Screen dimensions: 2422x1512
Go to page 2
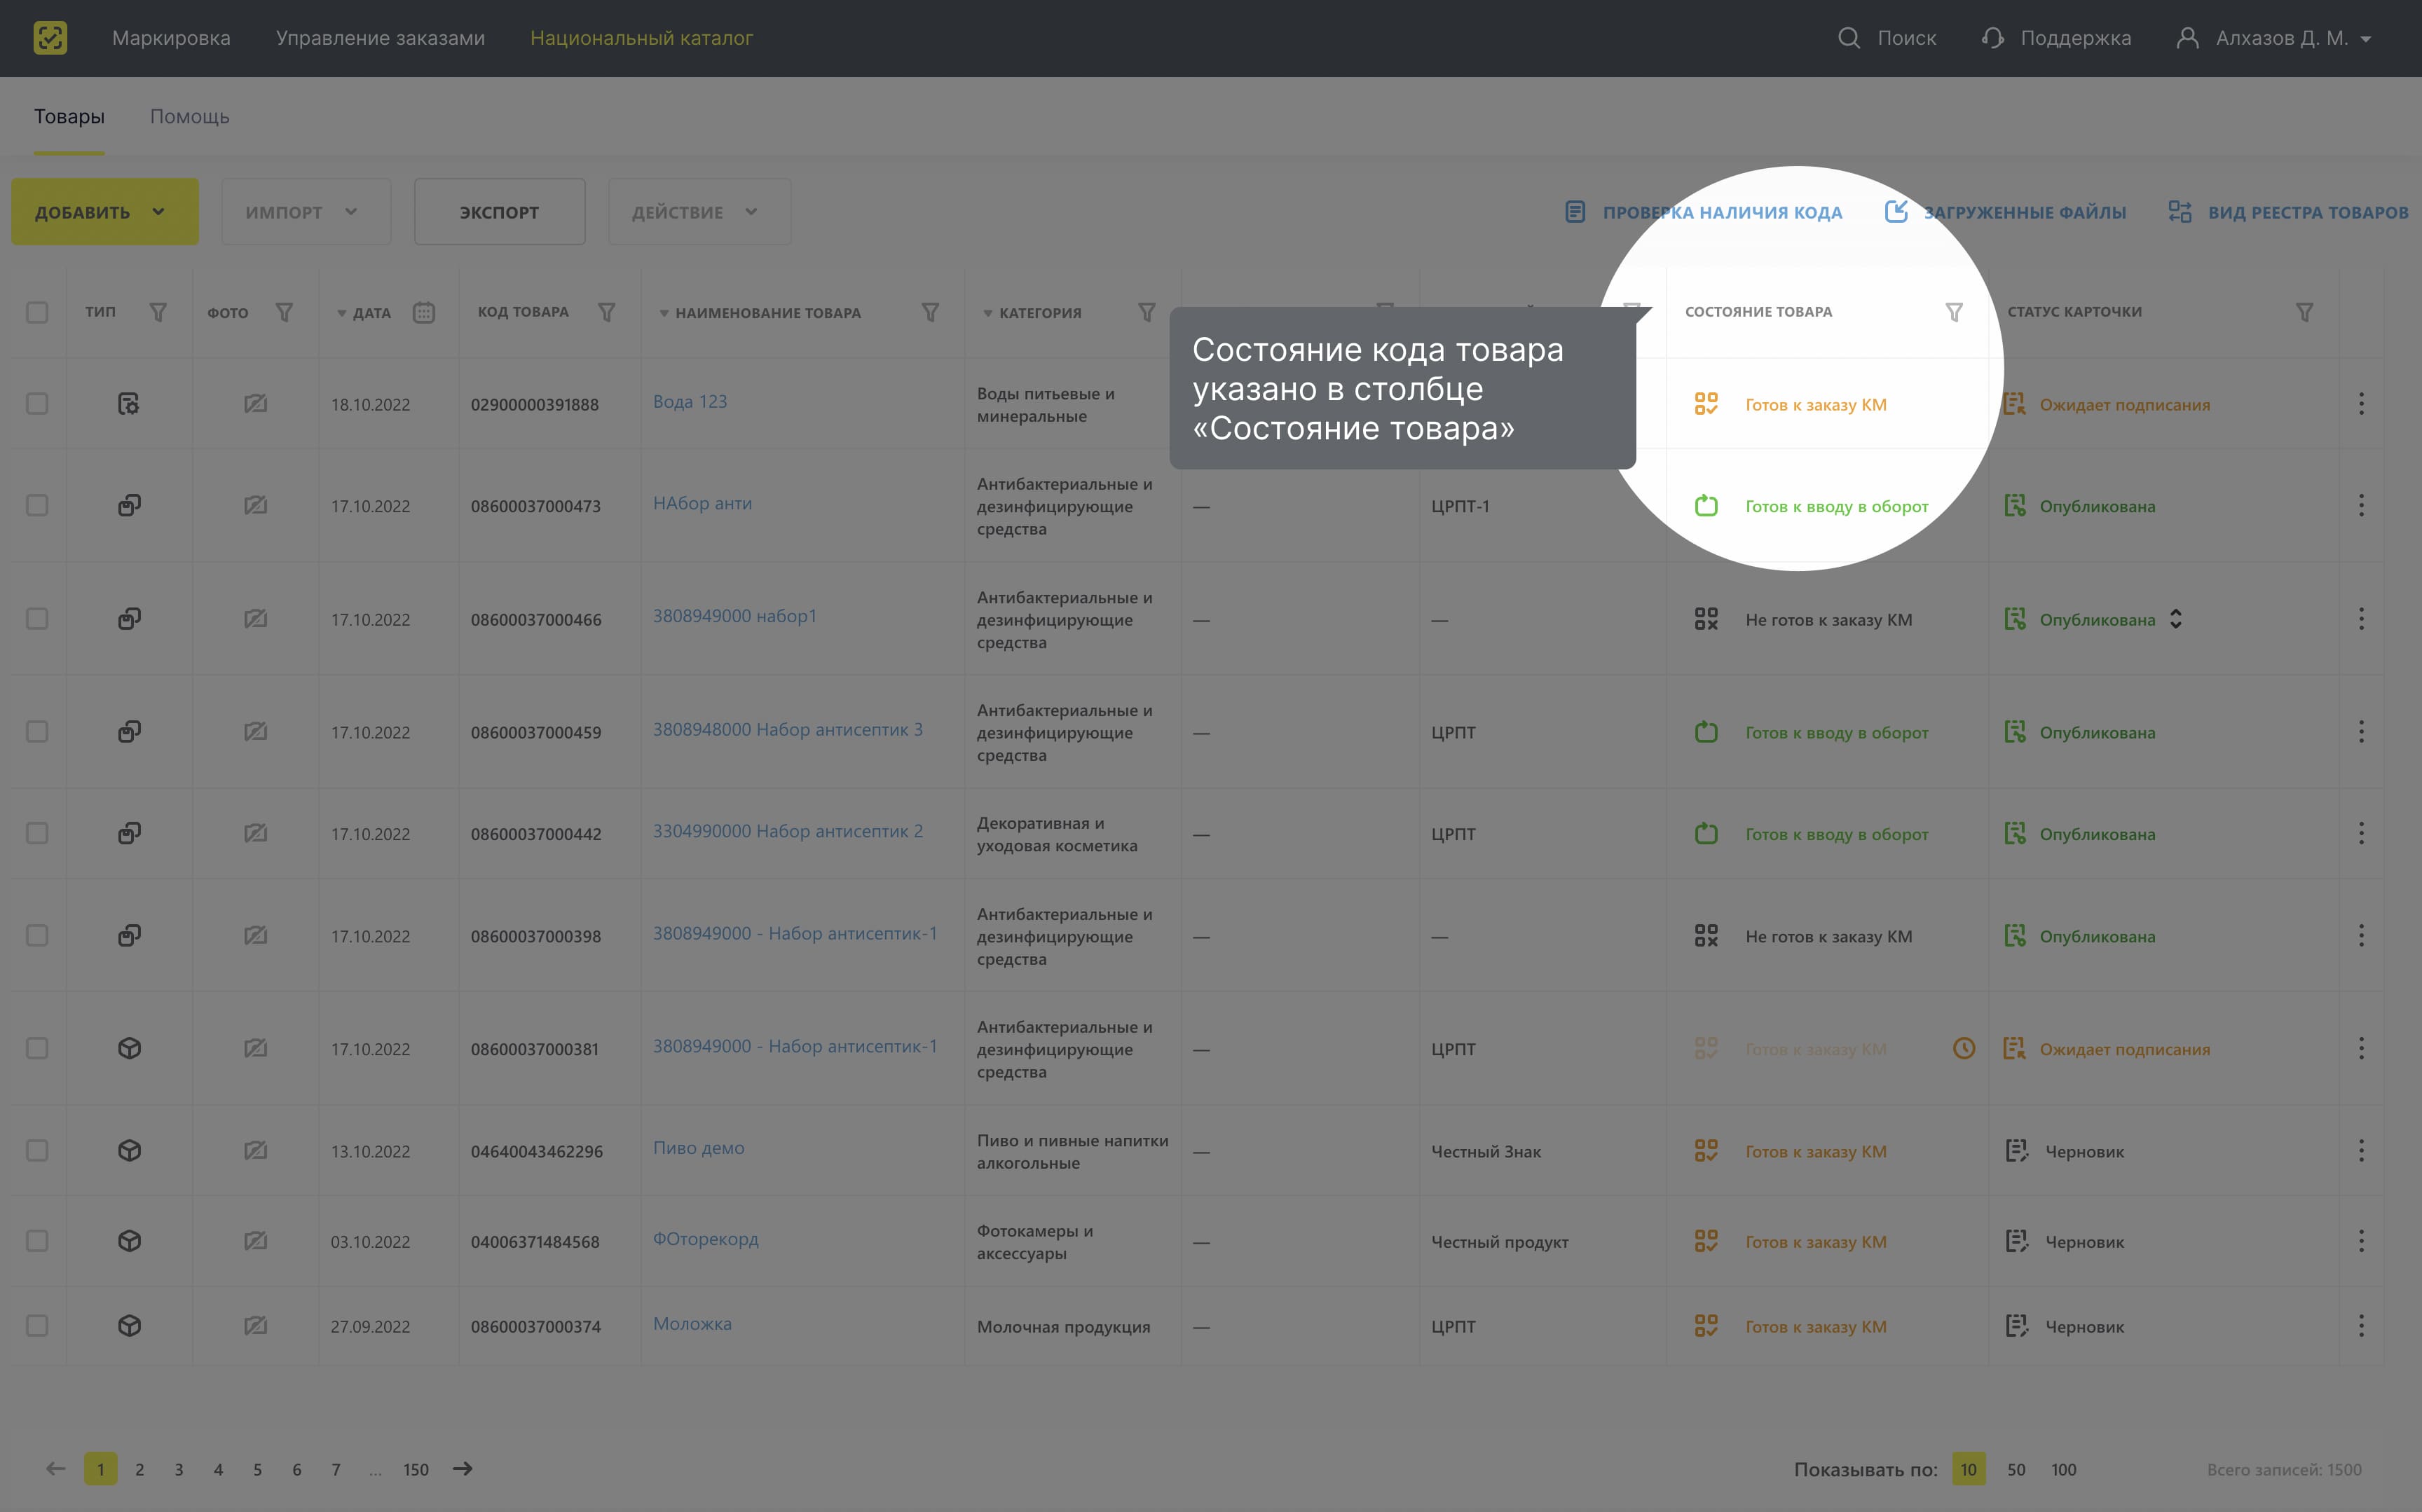[x=140, y=1469]
